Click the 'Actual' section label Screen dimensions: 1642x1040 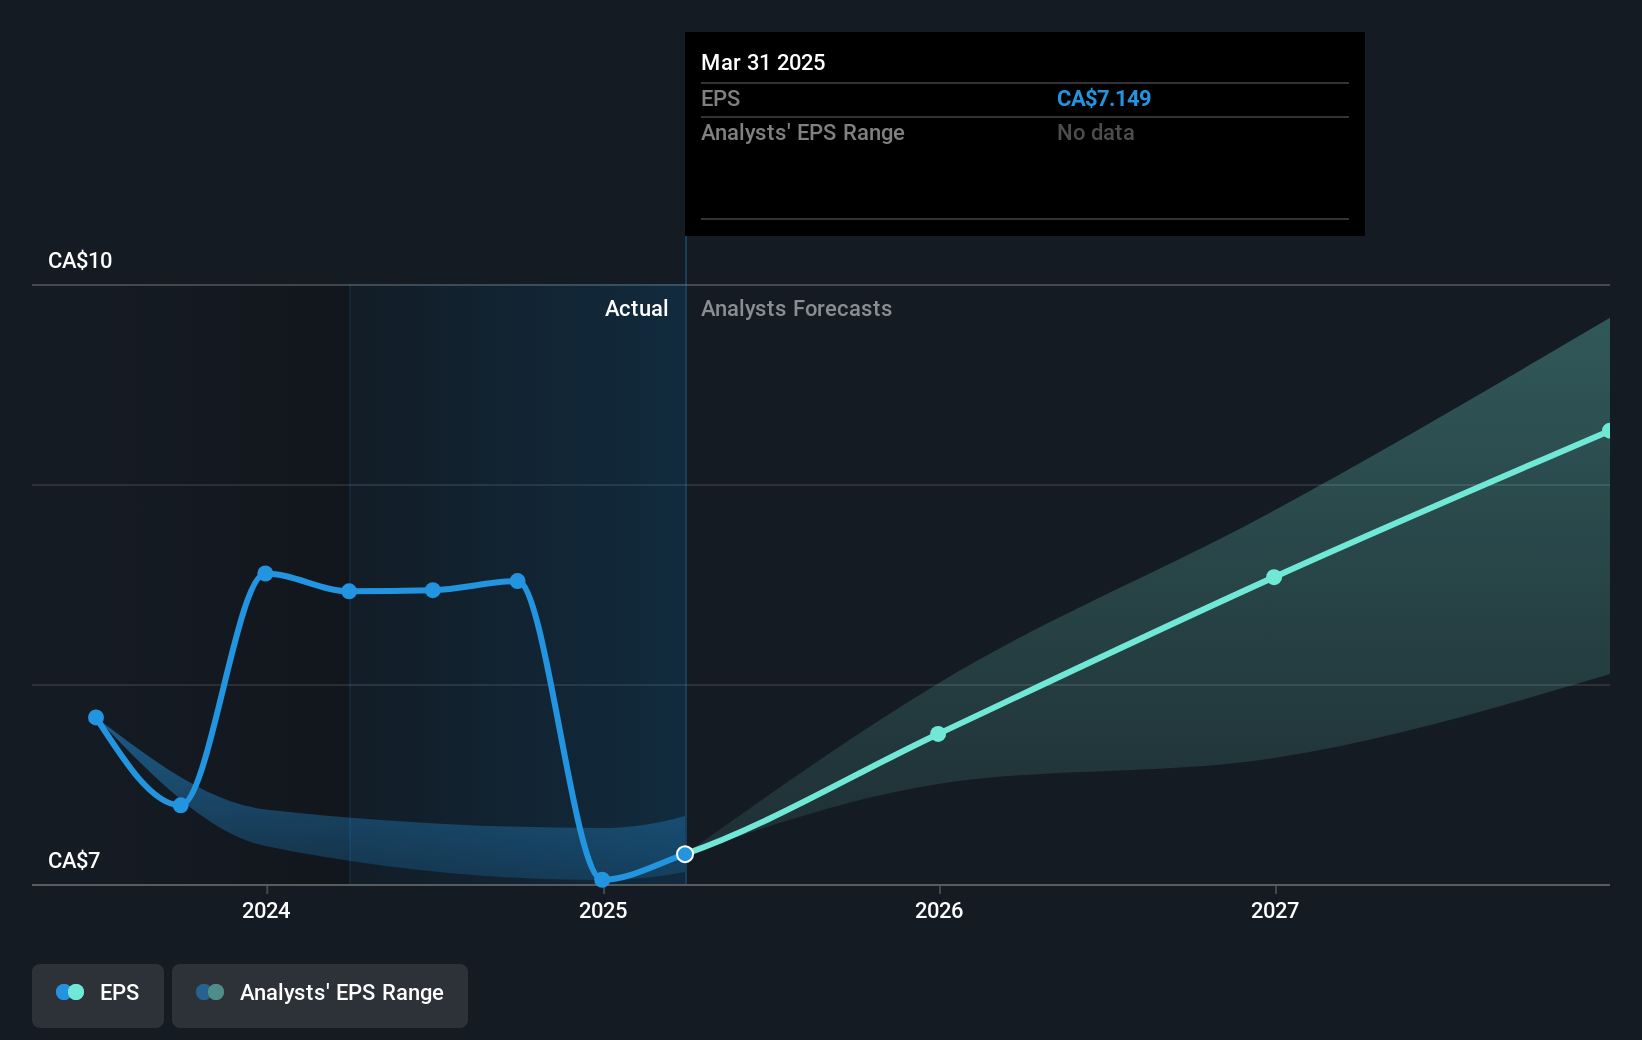click(x=637, y=308)
